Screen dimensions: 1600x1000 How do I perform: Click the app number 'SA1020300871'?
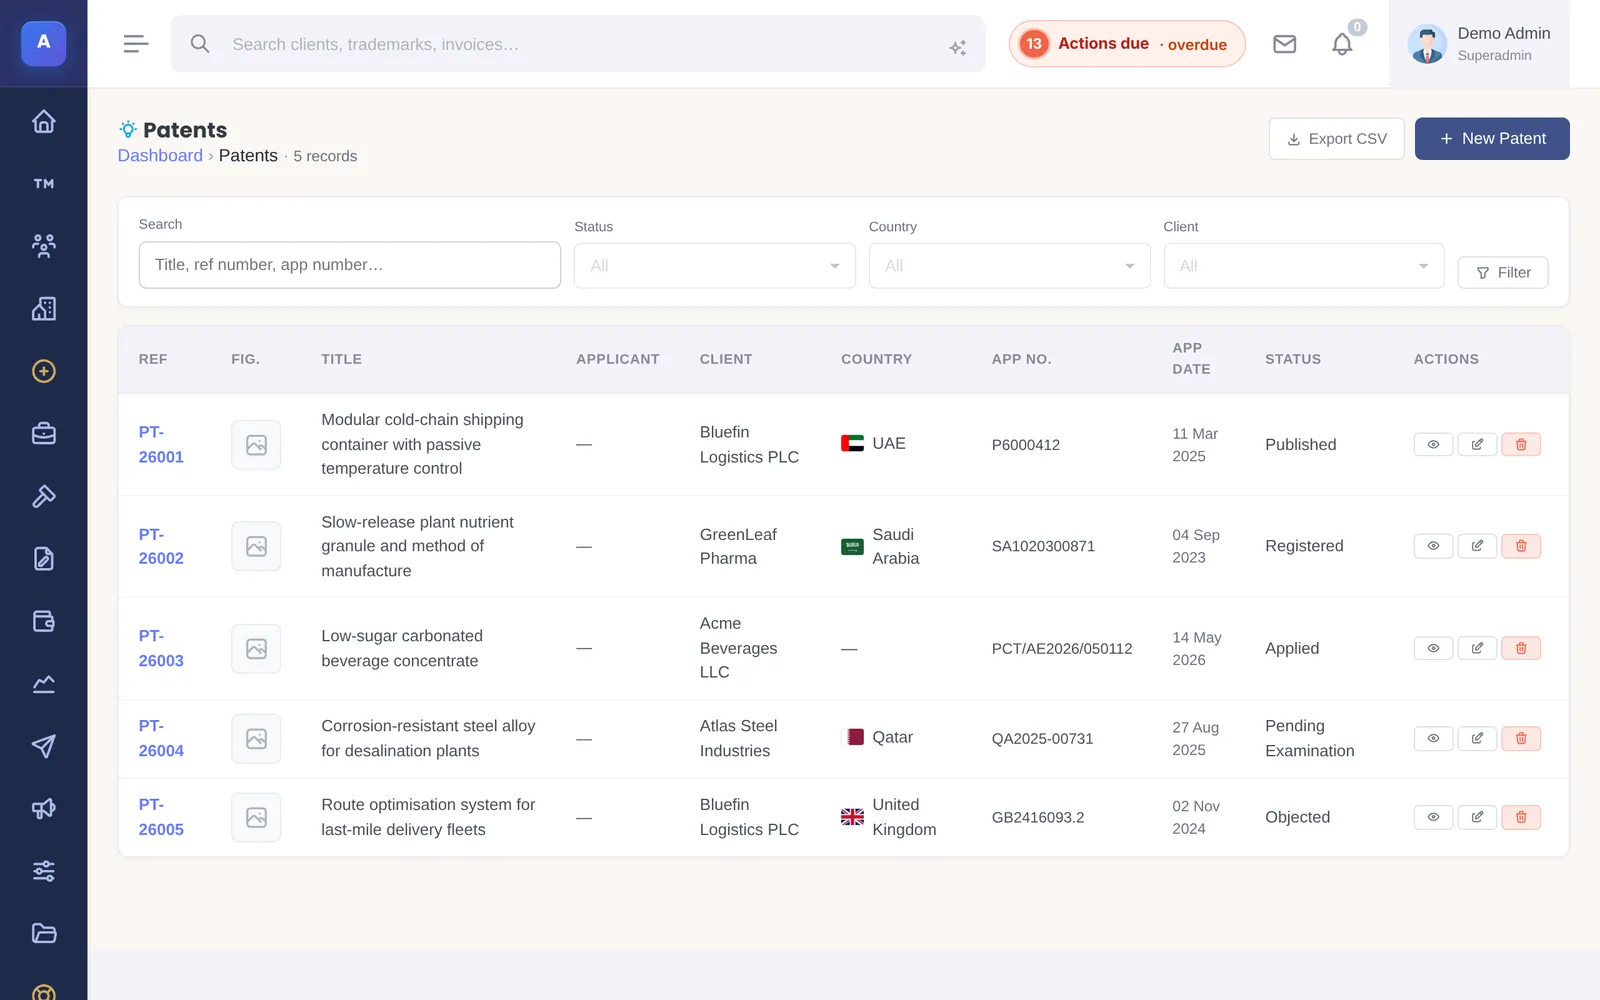click(x=1043, y=546)
